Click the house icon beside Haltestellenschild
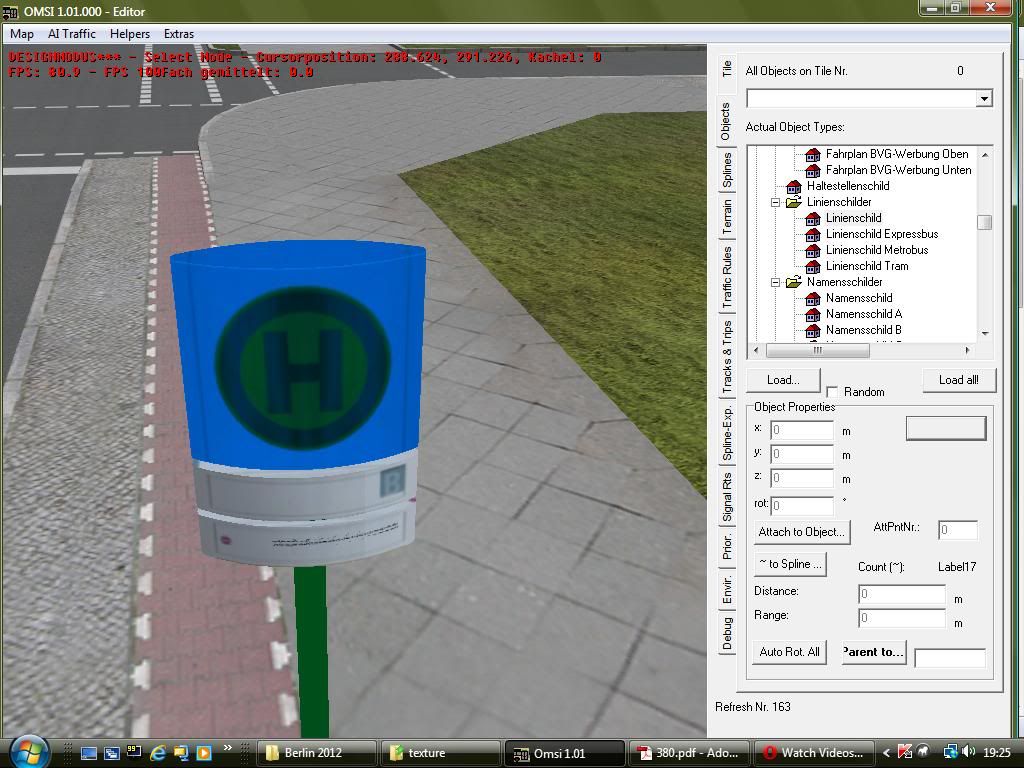 [794, 187]
